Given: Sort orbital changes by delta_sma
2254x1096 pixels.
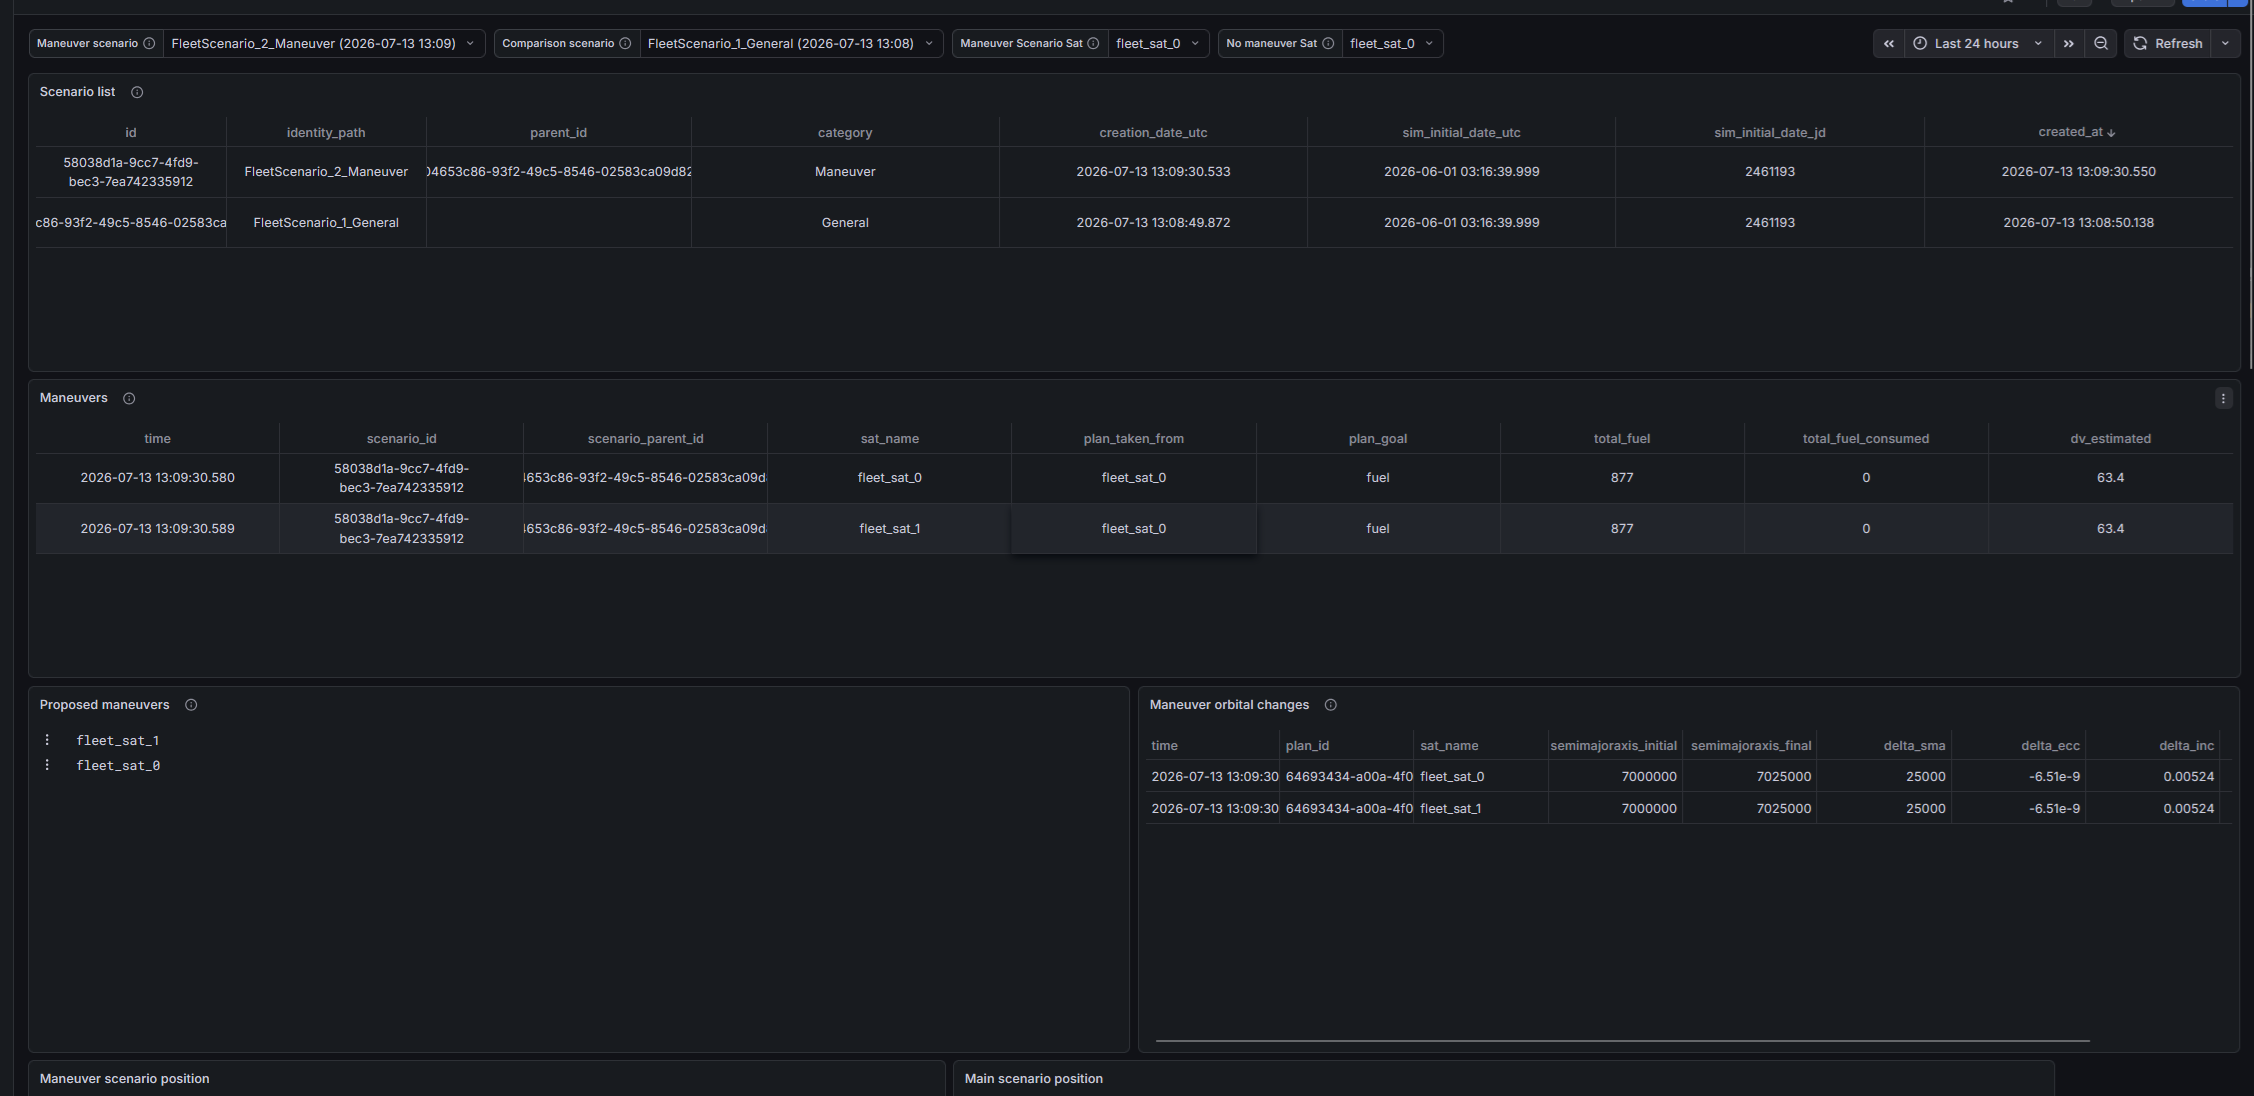Looking at the screenshot, I should point(1914,745).
